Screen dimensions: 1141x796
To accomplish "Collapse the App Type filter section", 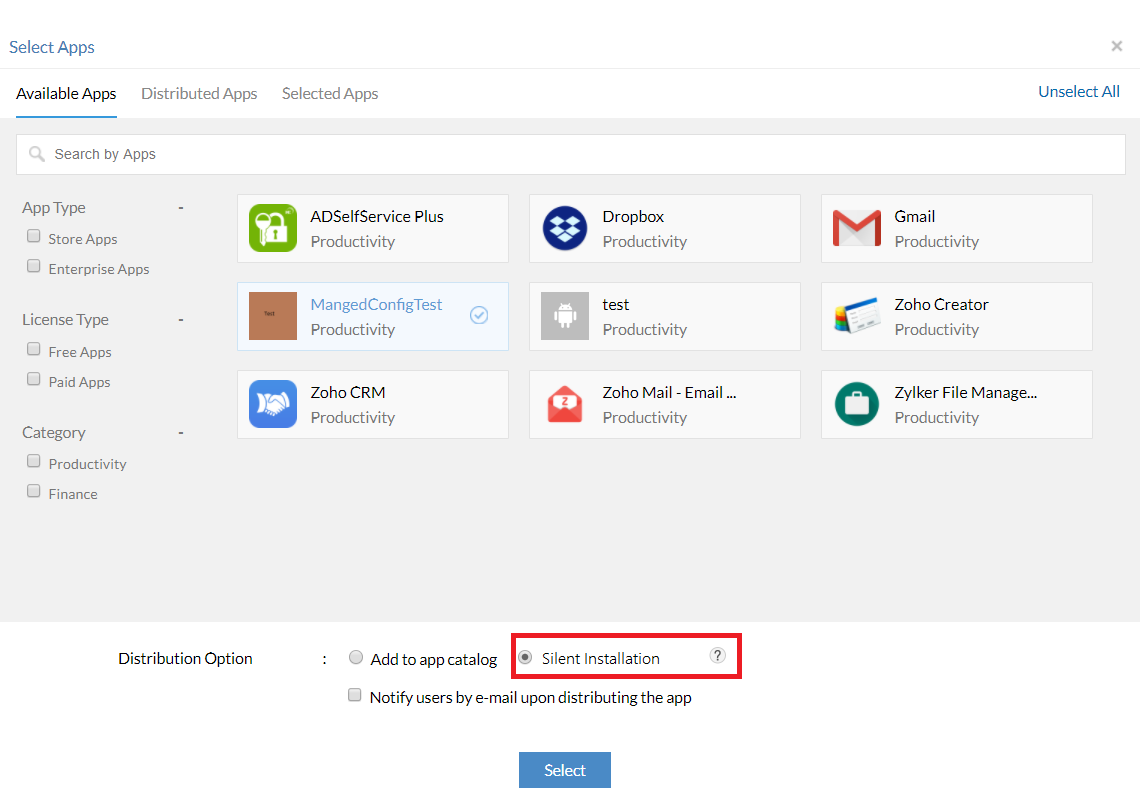I will pyautogui.click(x=181, y=208).
